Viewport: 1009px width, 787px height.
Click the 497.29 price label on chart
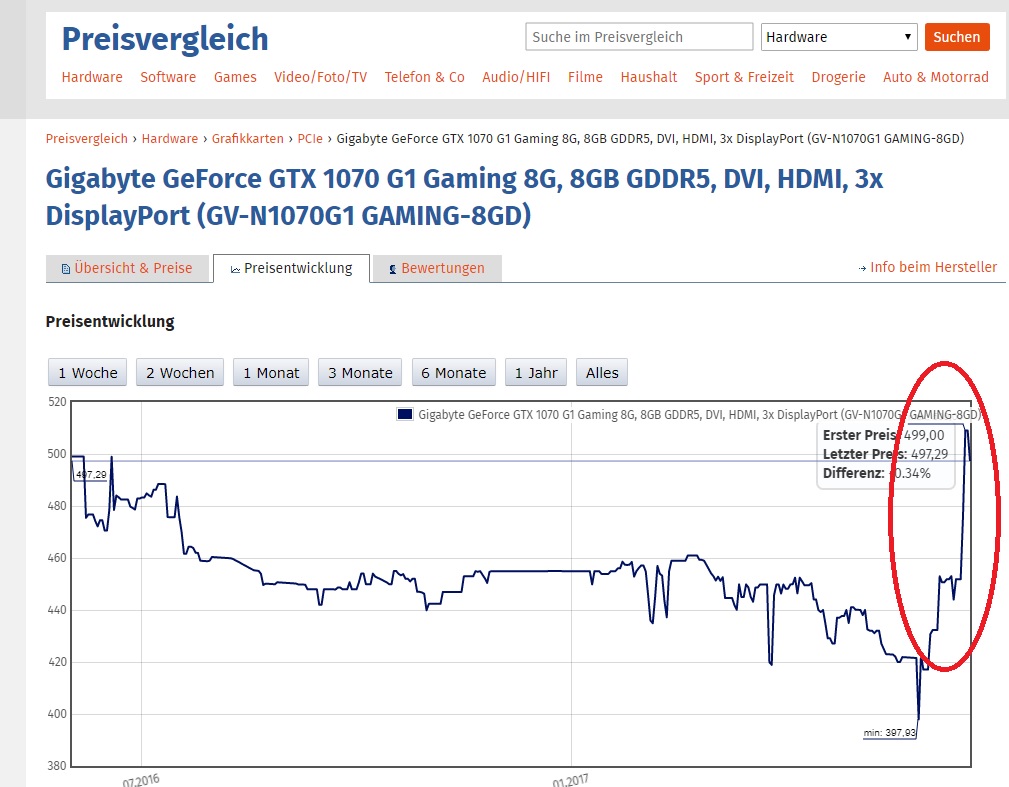click(91, 475)
